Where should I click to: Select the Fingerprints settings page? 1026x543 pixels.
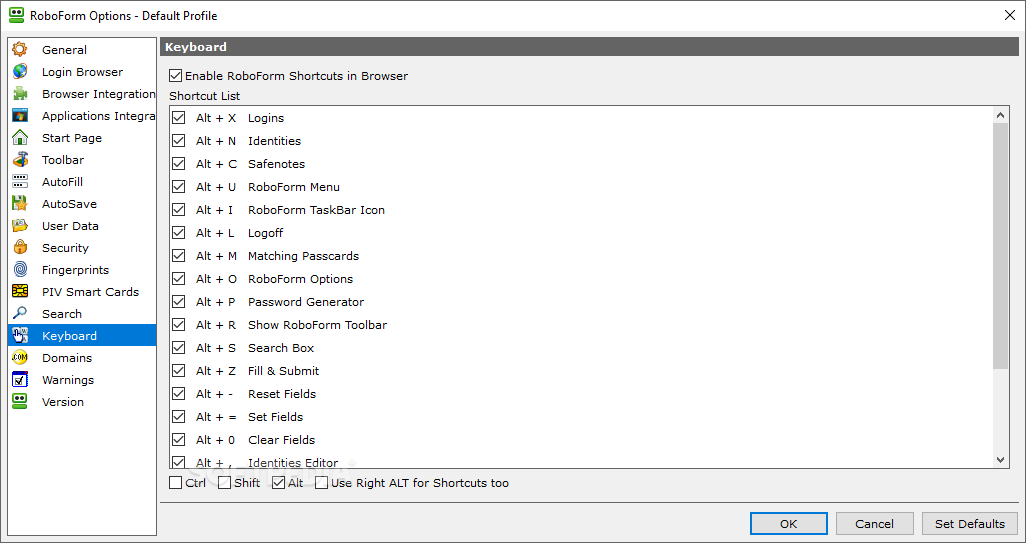click(82, 270)
